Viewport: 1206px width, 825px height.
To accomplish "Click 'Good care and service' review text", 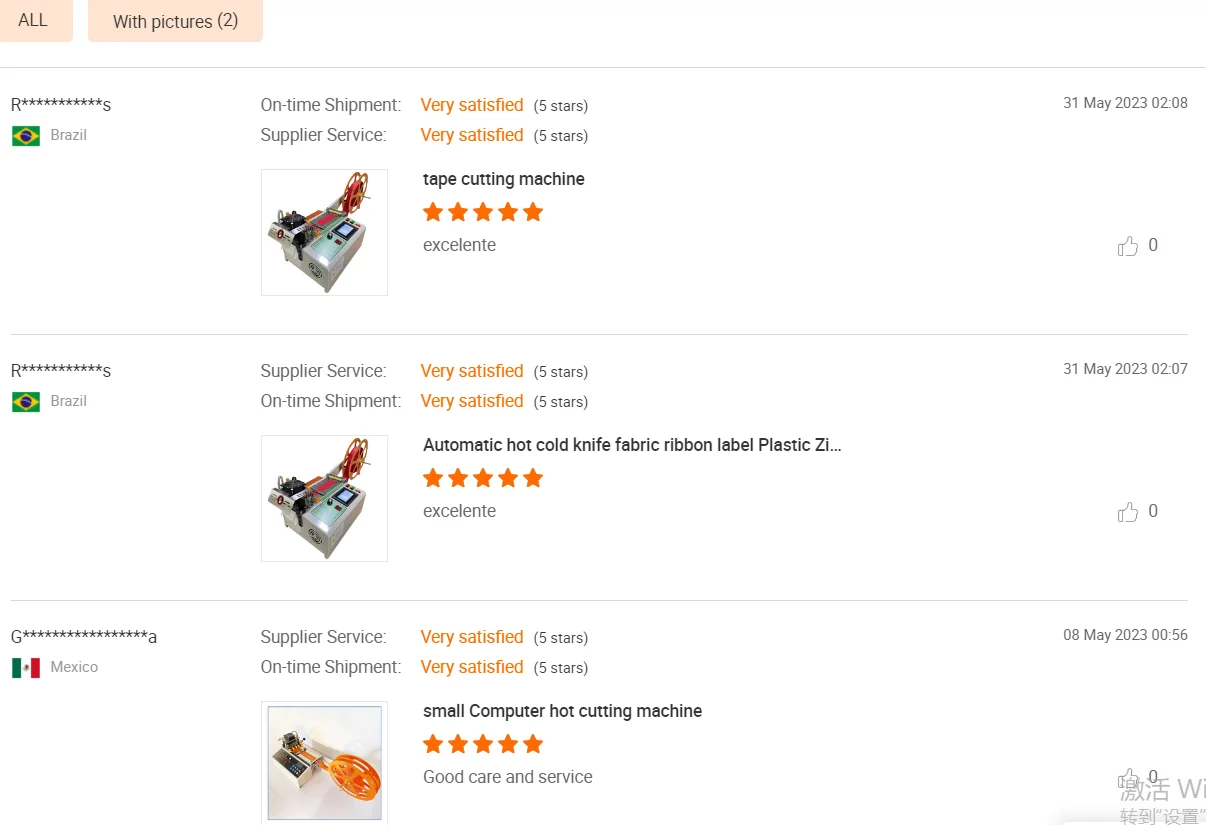I will pyautogui.click(x=508, y=777).
